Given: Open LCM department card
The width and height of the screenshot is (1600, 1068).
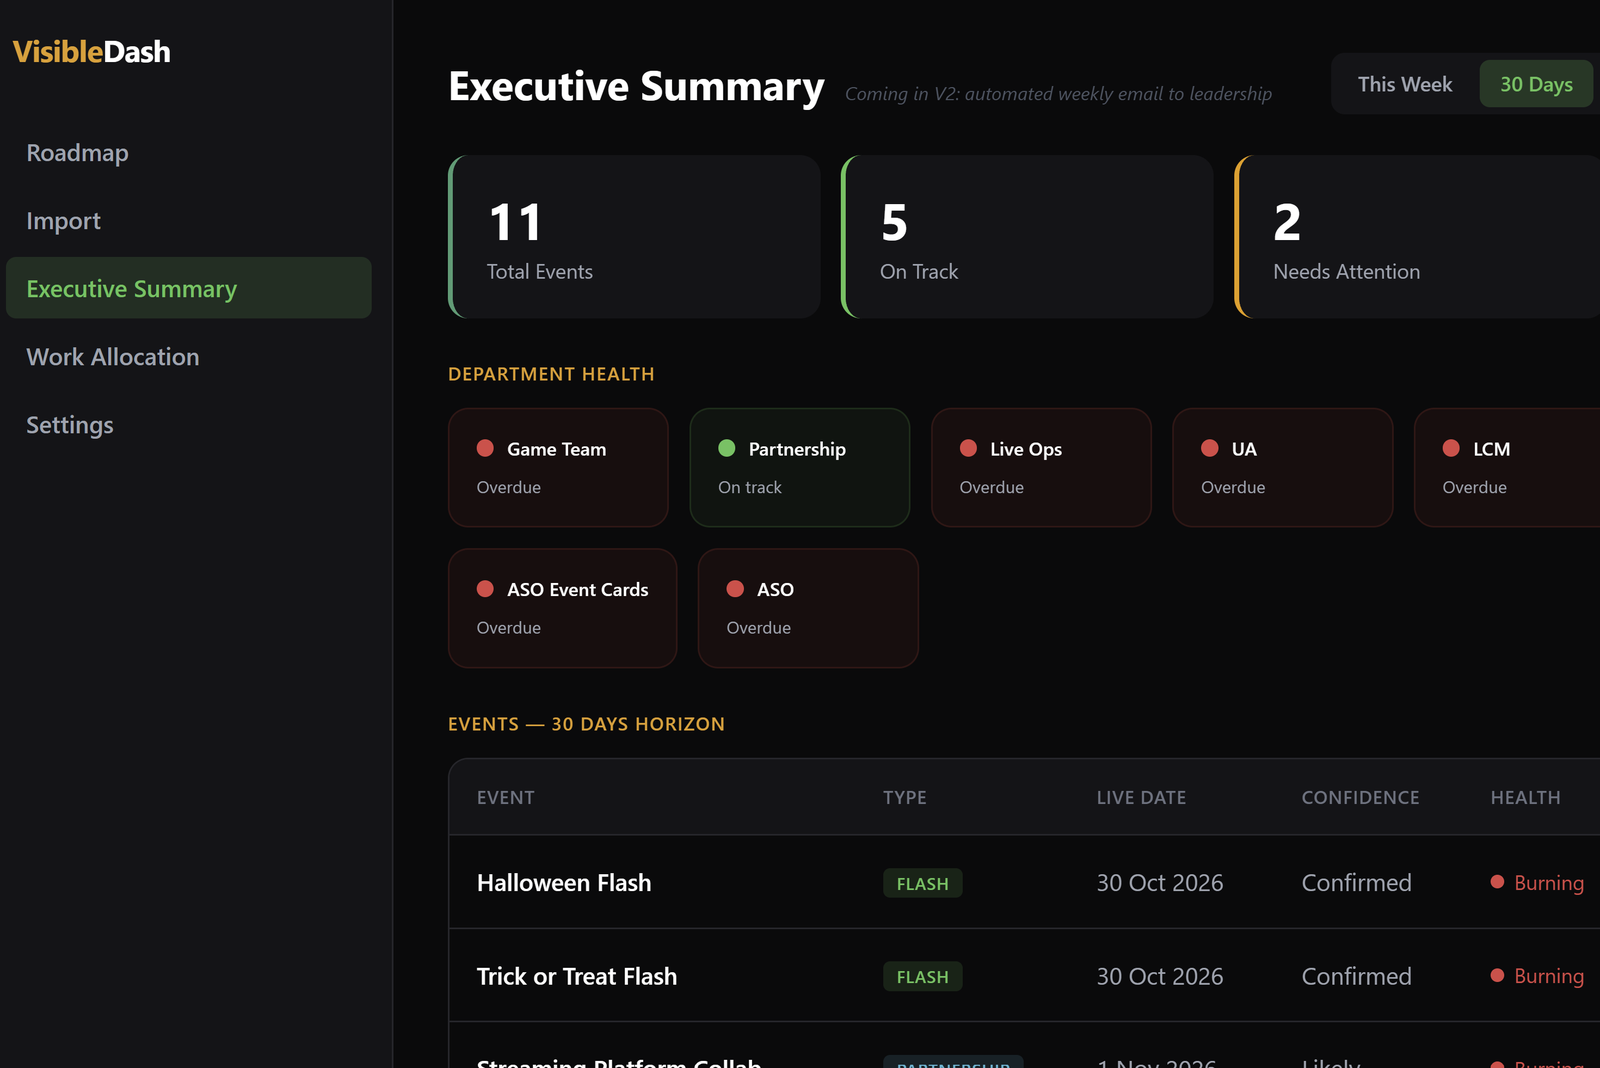Looking at the screenshot, I should click(1507, 467).
